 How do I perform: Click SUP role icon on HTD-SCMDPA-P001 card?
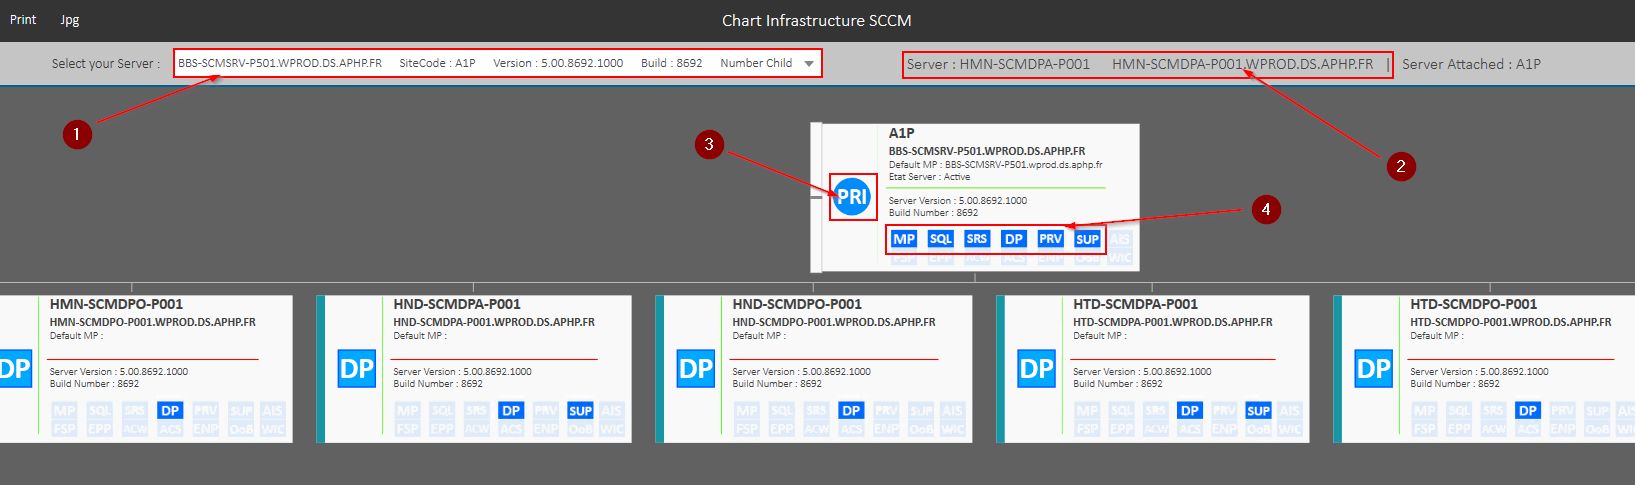click(x=1259, y=411)
